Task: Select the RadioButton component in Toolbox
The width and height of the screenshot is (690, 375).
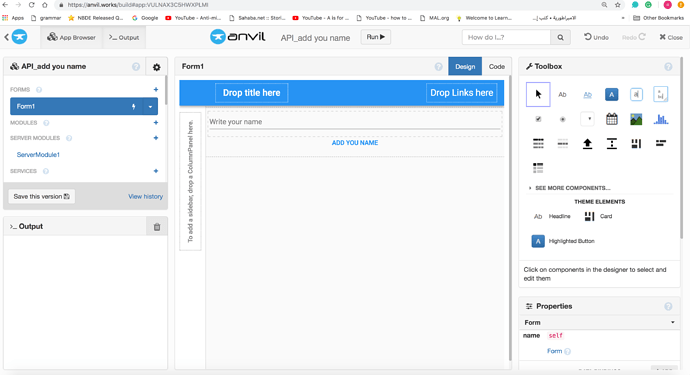Action: click(562, 119)
